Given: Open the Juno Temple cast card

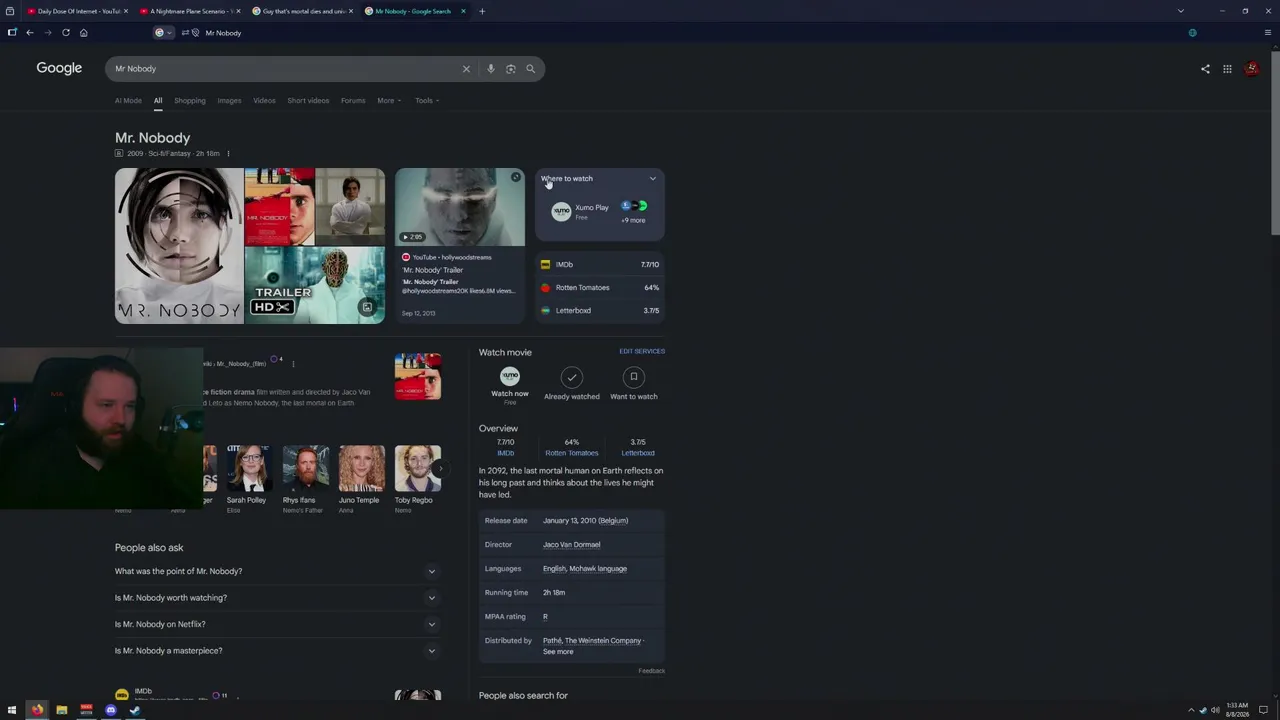Looking at the screenshot, I should tap(360, 480).
